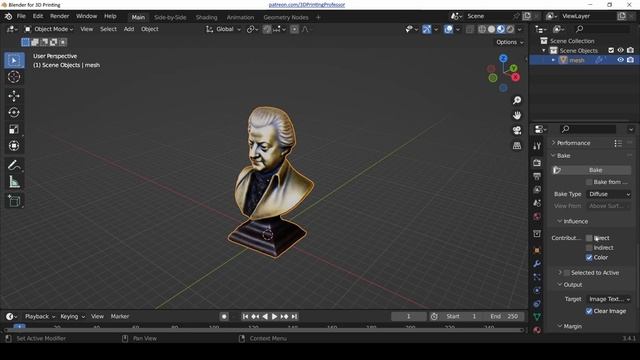Open the World properties tab
The width and height of the screenshot is (640, 360).
(537, 216)
